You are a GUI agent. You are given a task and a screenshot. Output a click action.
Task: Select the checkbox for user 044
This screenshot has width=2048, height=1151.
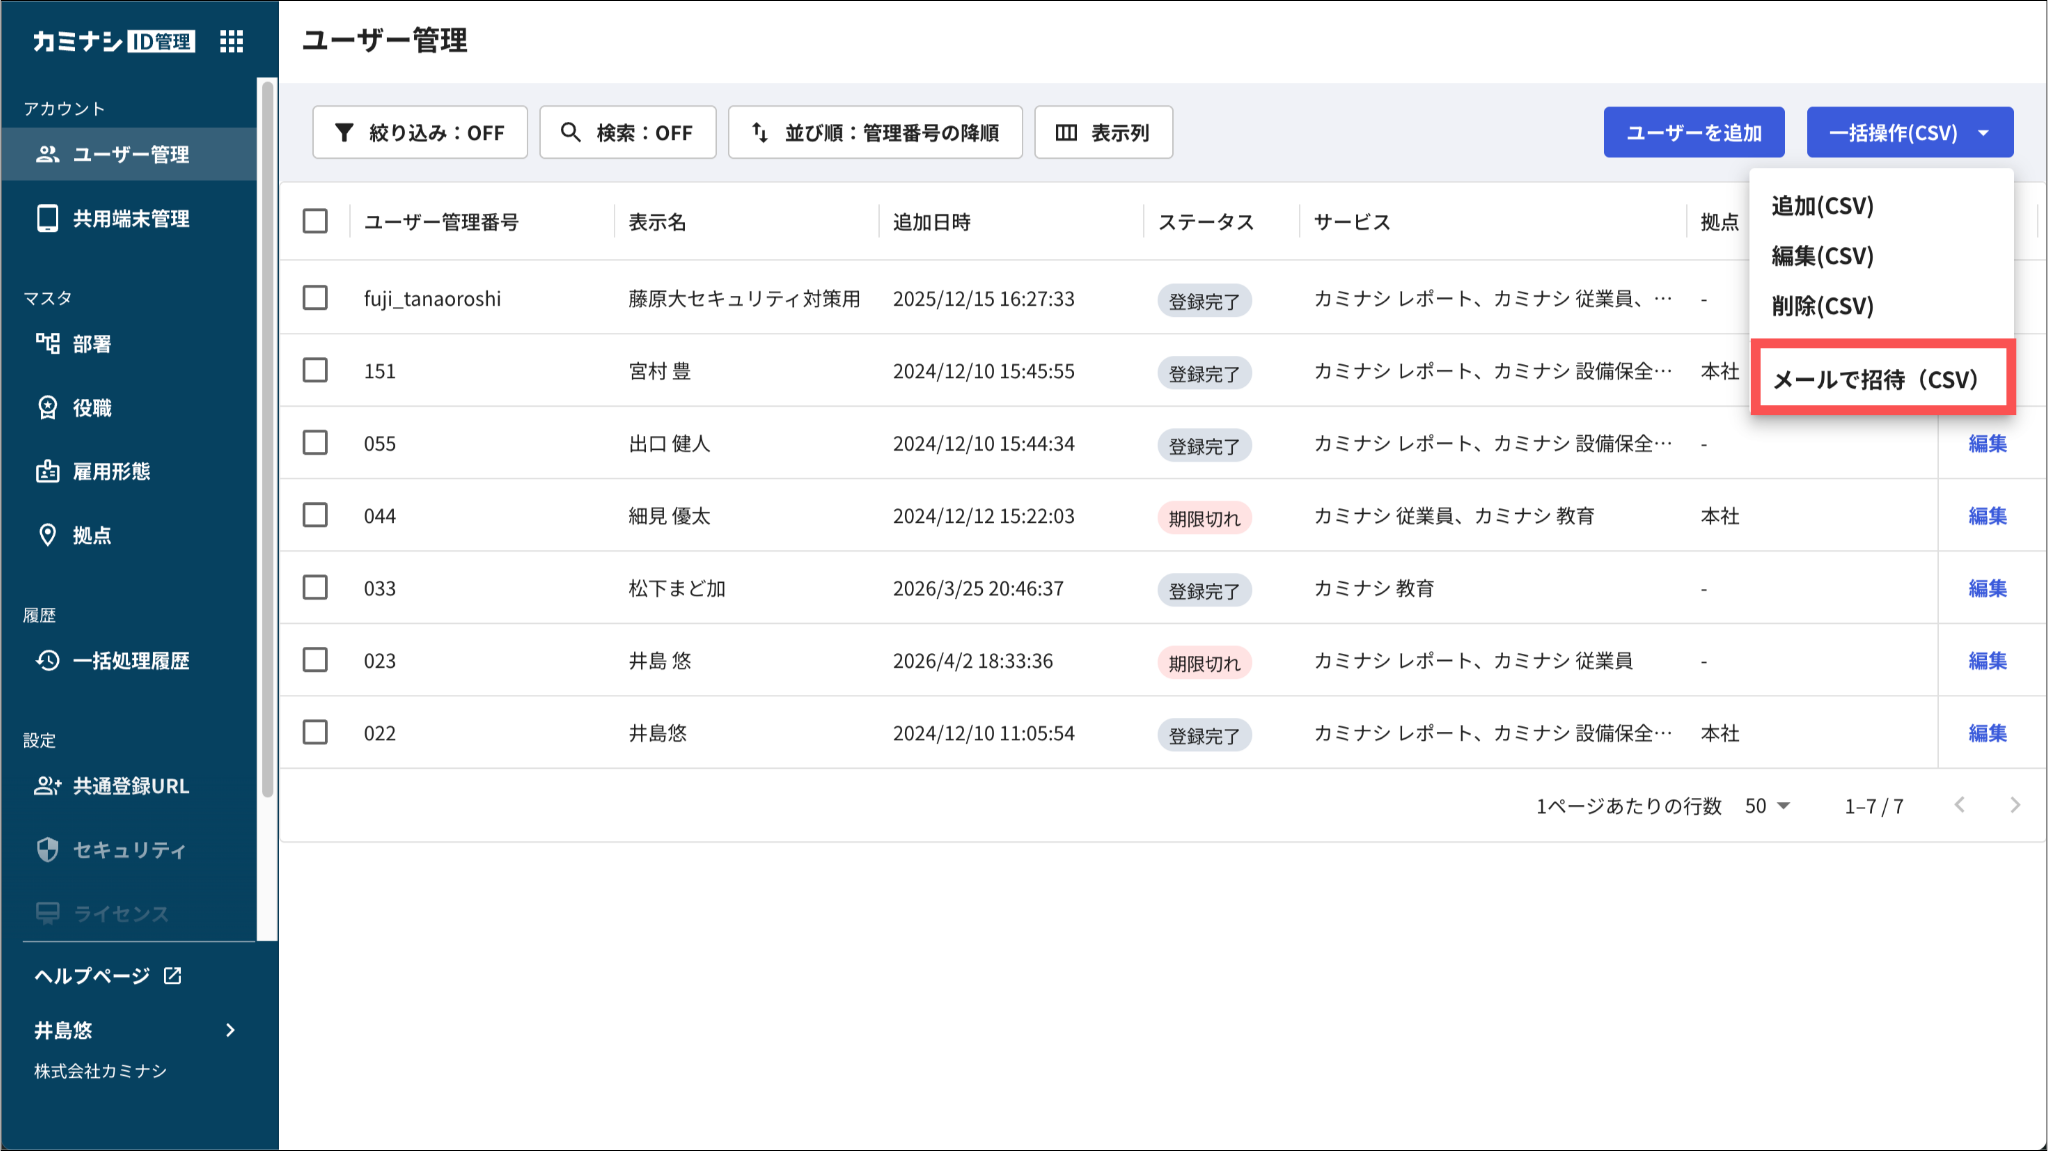[x=315, y=515]
